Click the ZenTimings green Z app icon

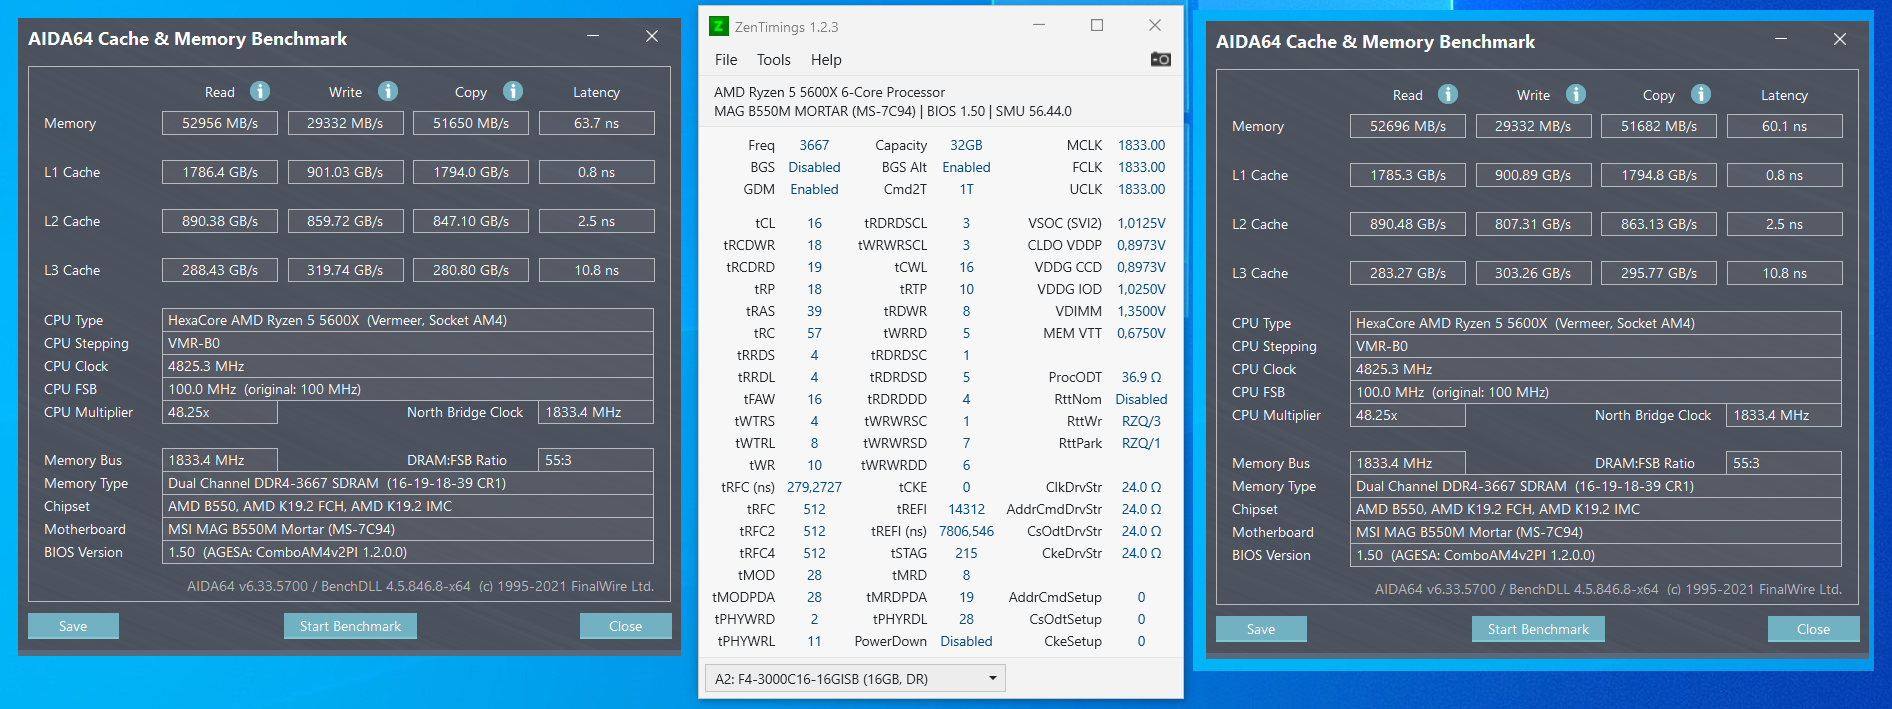[719, 26]
